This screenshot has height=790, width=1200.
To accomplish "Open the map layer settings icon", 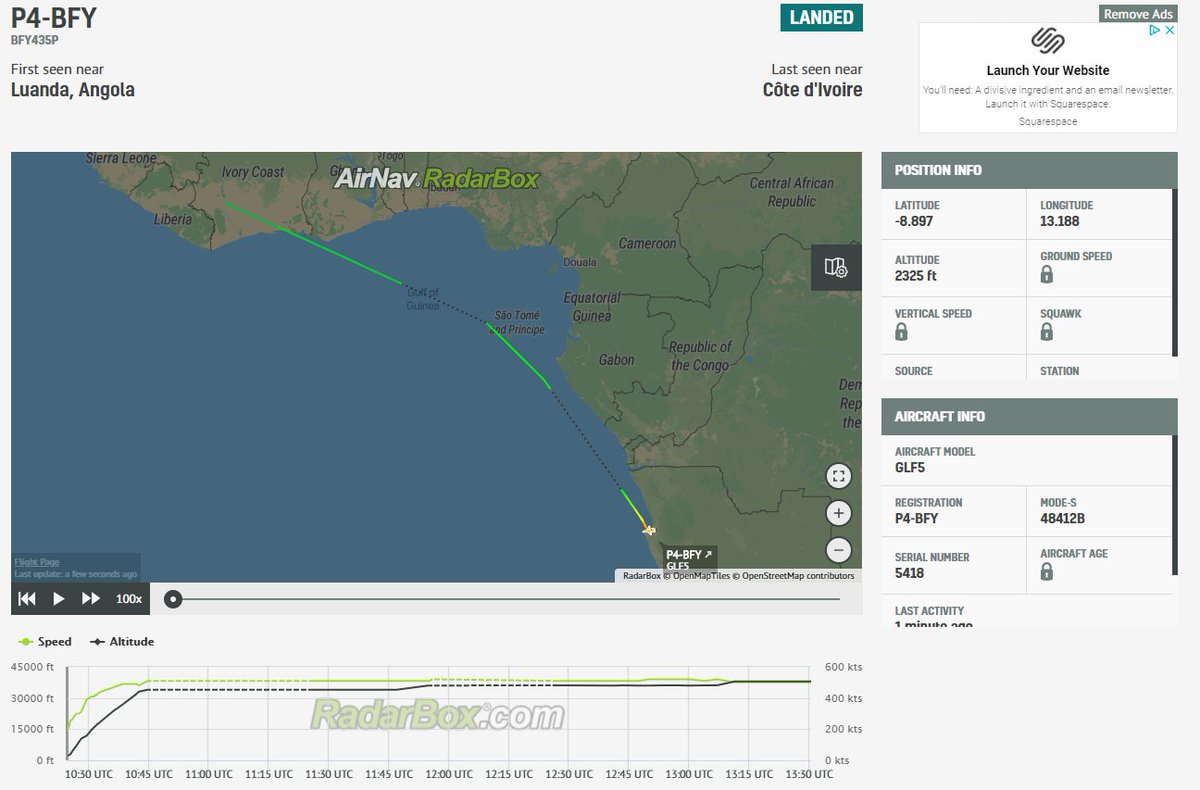I will 836,267.
